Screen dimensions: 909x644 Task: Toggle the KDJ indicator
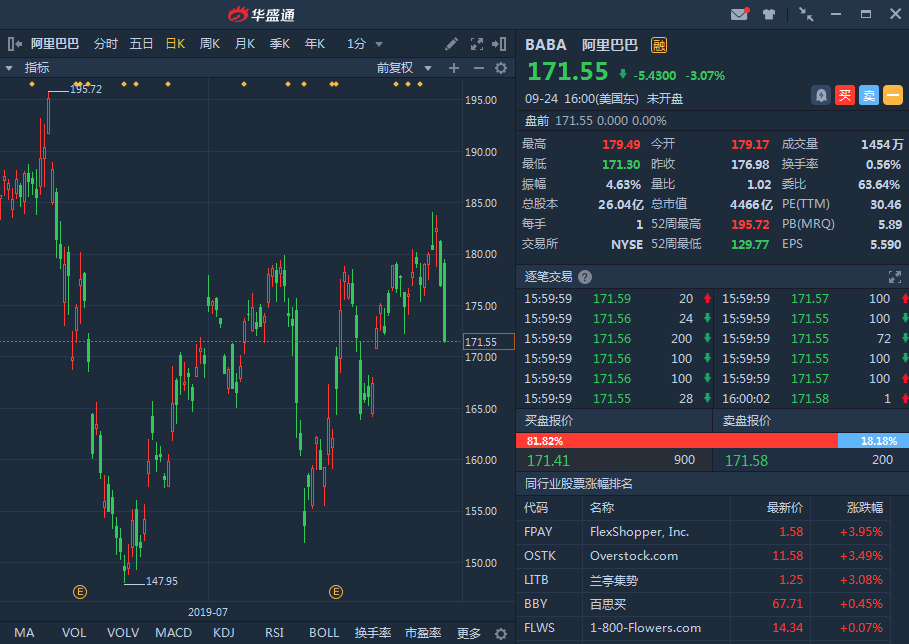click(224, 633)
